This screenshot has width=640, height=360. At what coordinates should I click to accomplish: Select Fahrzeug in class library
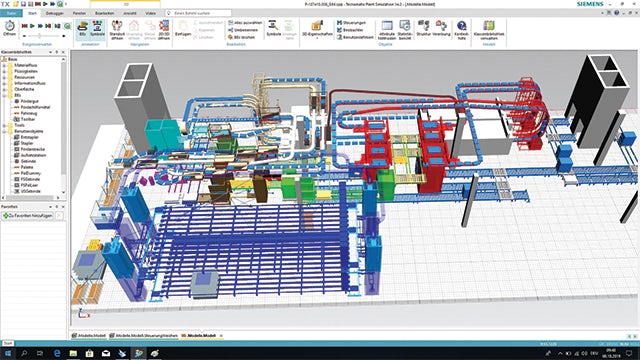point(29,113)
